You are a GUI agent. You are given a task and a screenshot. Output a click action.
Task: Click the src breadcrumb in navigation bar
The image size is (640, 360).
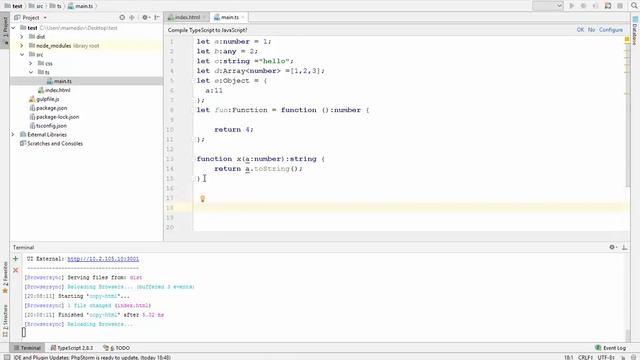pos(36,6)
